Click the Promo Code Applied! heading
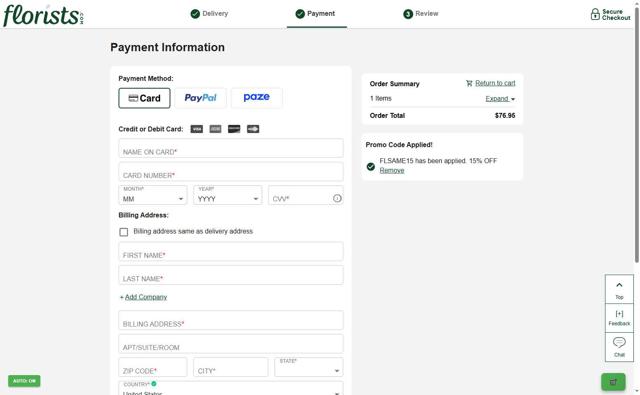 coord(399,145)
